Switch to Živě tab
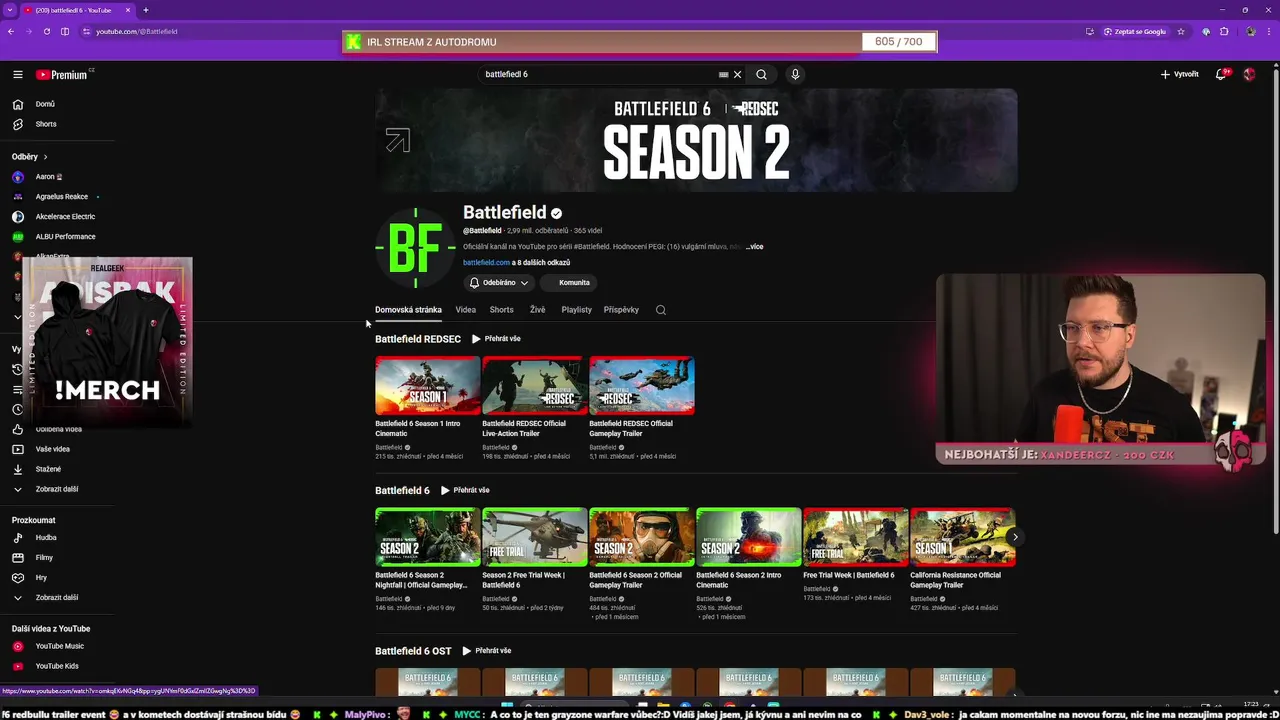Image resolution: width=1280 pixels, height=720 pixels. (x=538, y=310)
